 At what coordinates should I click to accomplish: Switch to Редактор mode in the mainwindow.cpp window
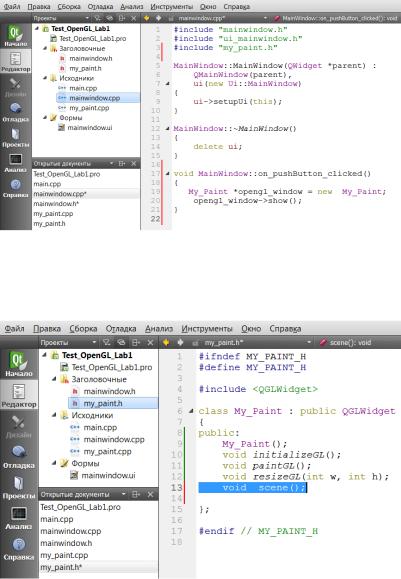(15, 61)
